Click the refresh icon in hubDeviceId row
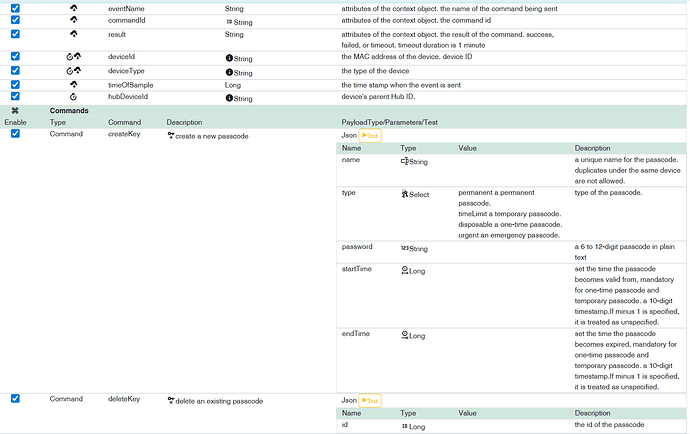The width and height of the screenshot is (690, 434). 73,96
